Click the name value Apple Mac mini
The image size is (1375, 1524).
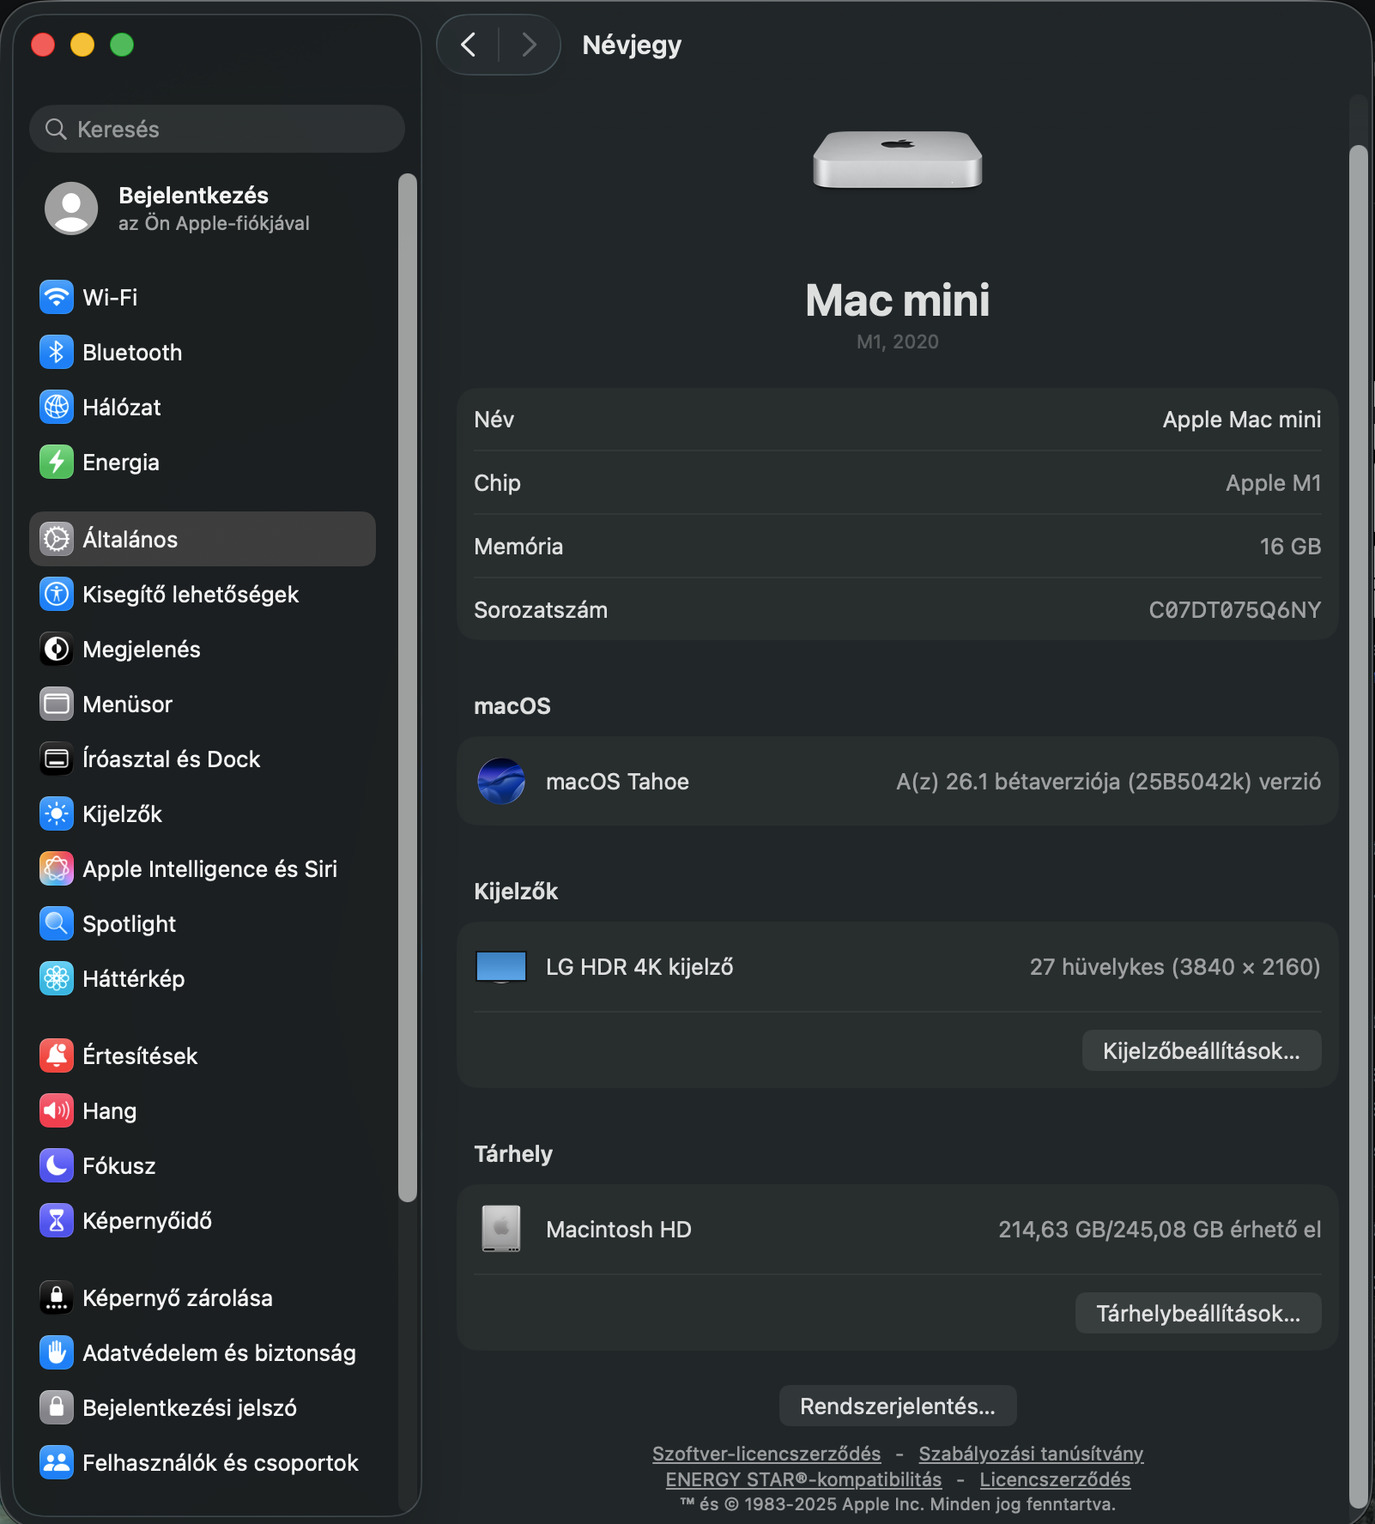[x=1241, y=420]
